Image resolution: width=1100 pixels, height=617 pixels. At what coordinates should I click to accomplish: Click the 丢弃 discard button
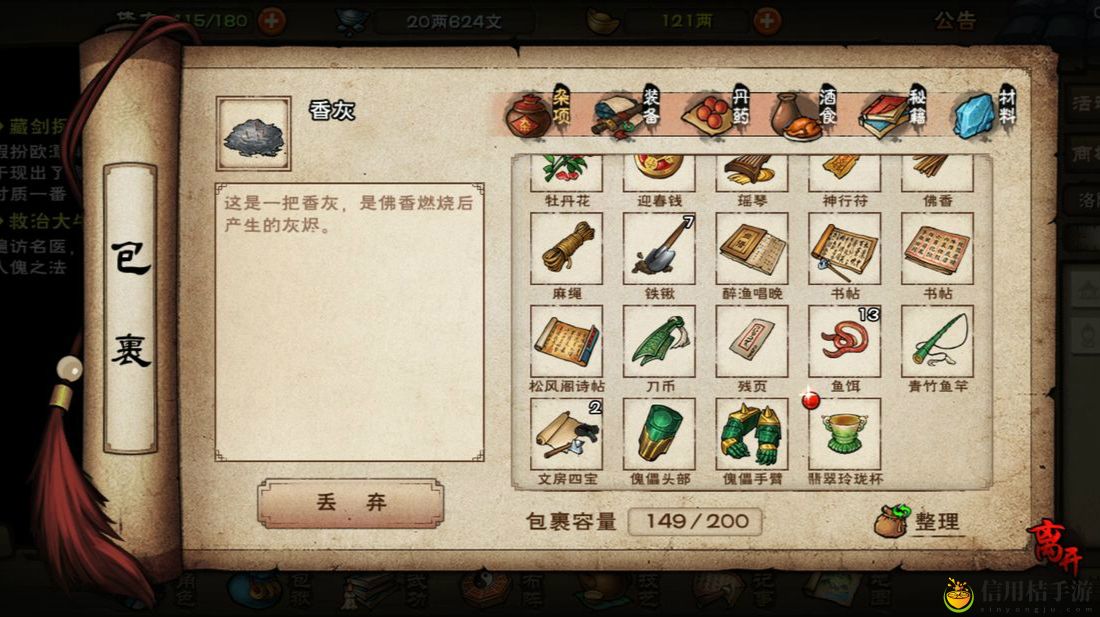click(x=350, y=503)
